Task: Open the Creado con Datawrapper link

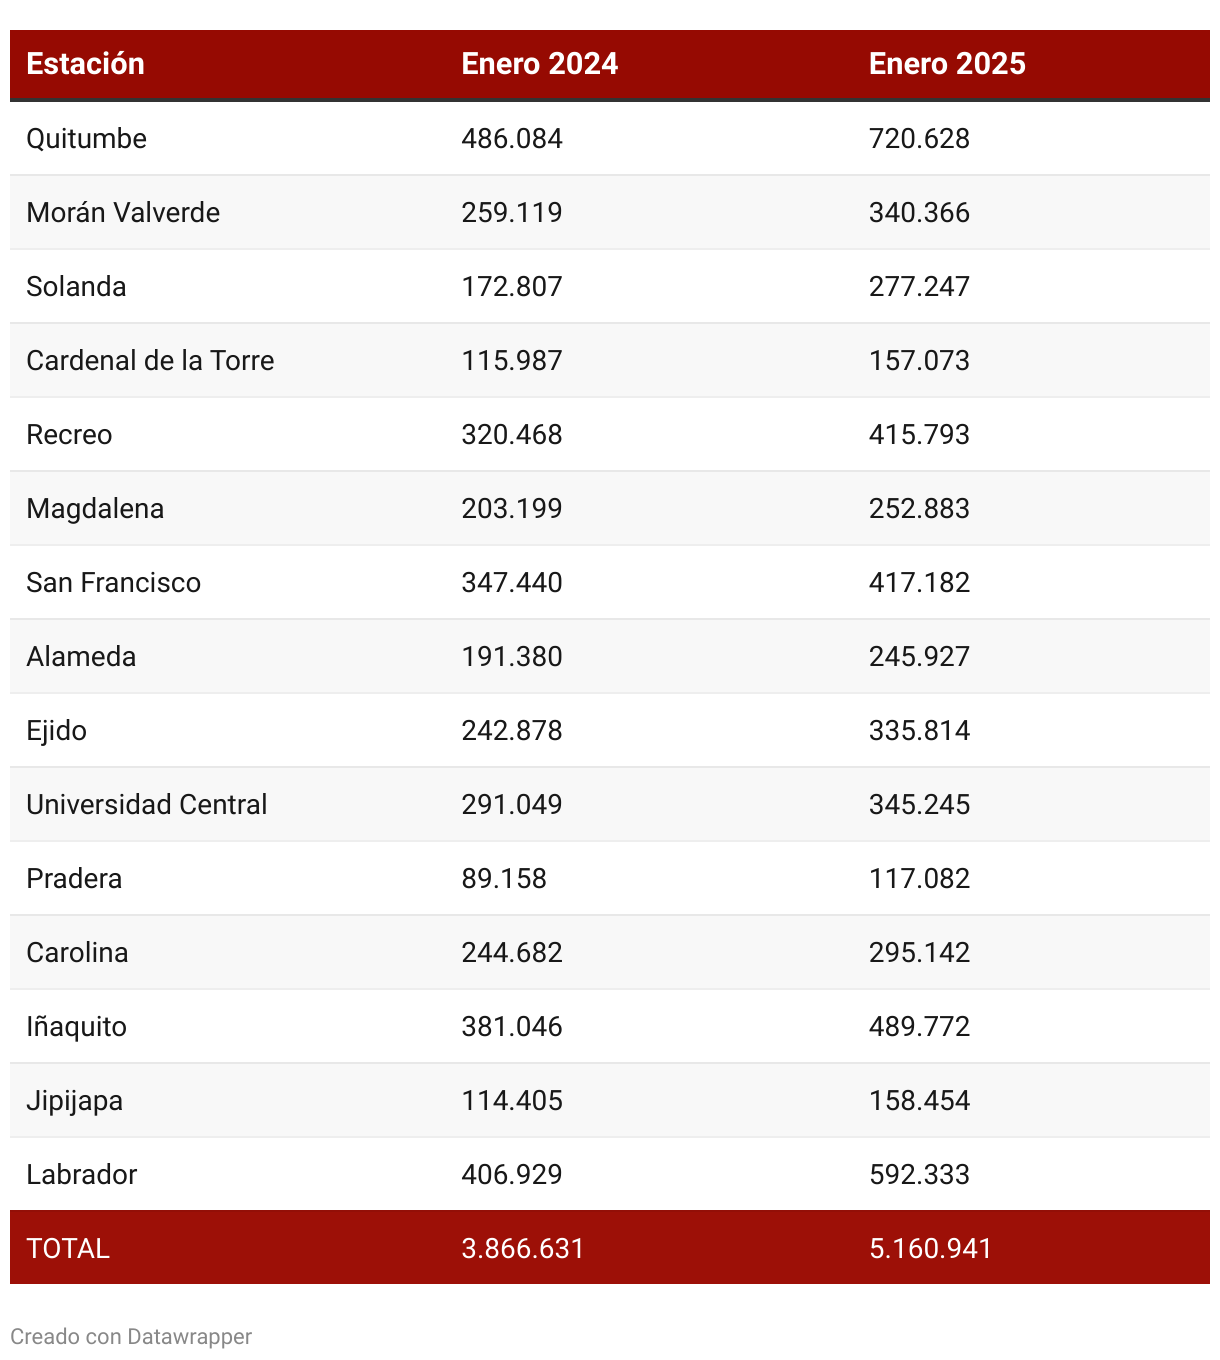Action: 131,1337
